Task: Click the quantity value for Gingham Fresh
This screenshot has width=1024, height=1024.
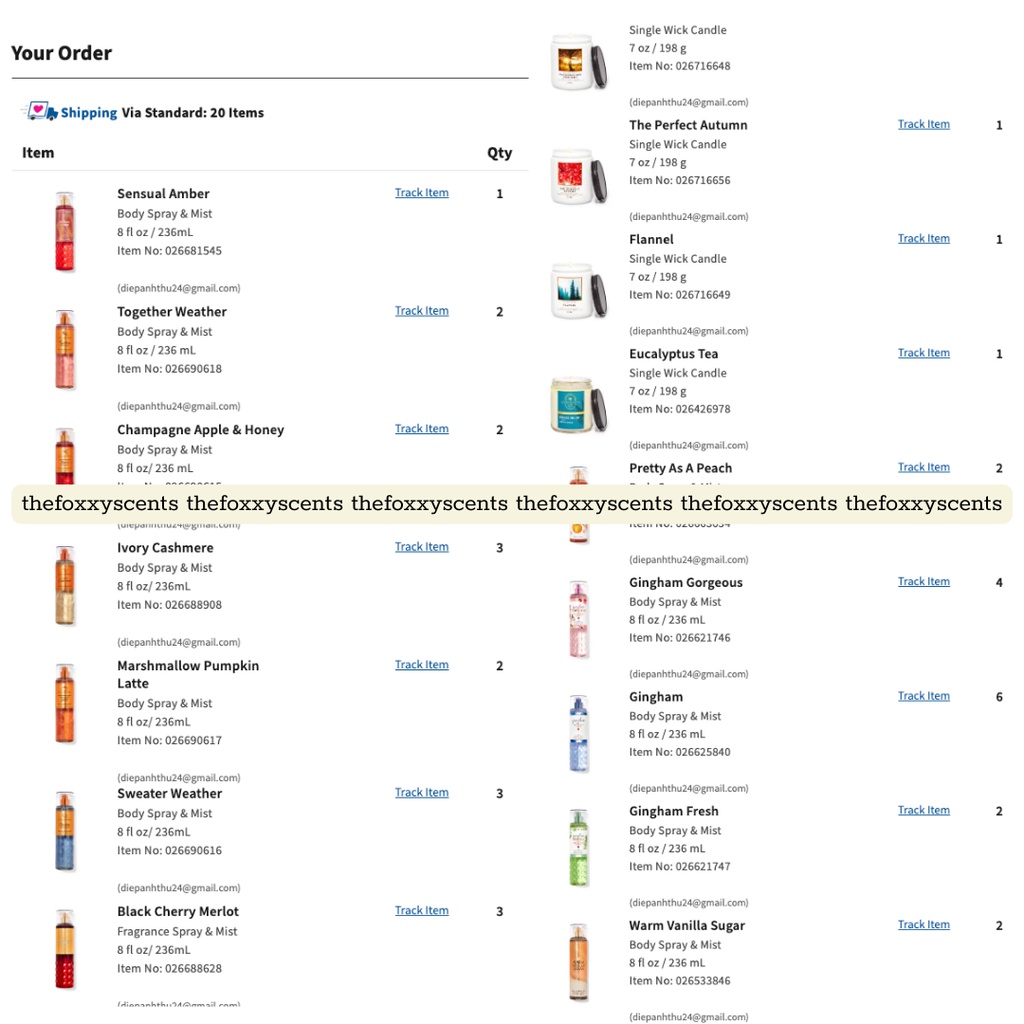Action: 998,811
